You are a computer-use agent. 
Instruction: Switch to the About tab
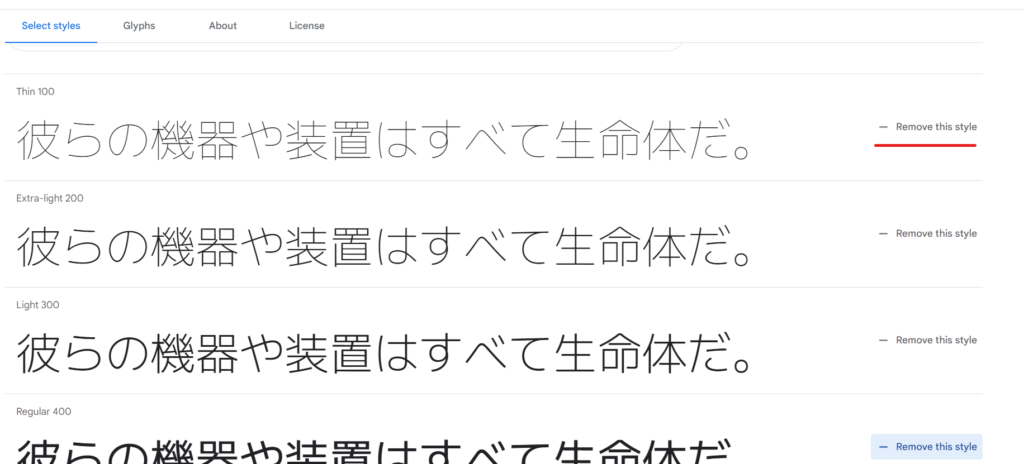(x=223, y=25)
